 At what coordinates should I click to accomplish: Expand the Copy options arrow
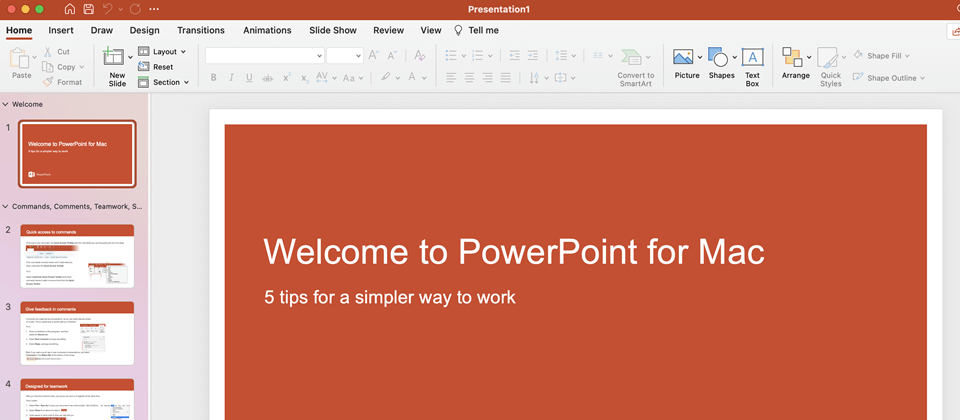tap(82, 67)
